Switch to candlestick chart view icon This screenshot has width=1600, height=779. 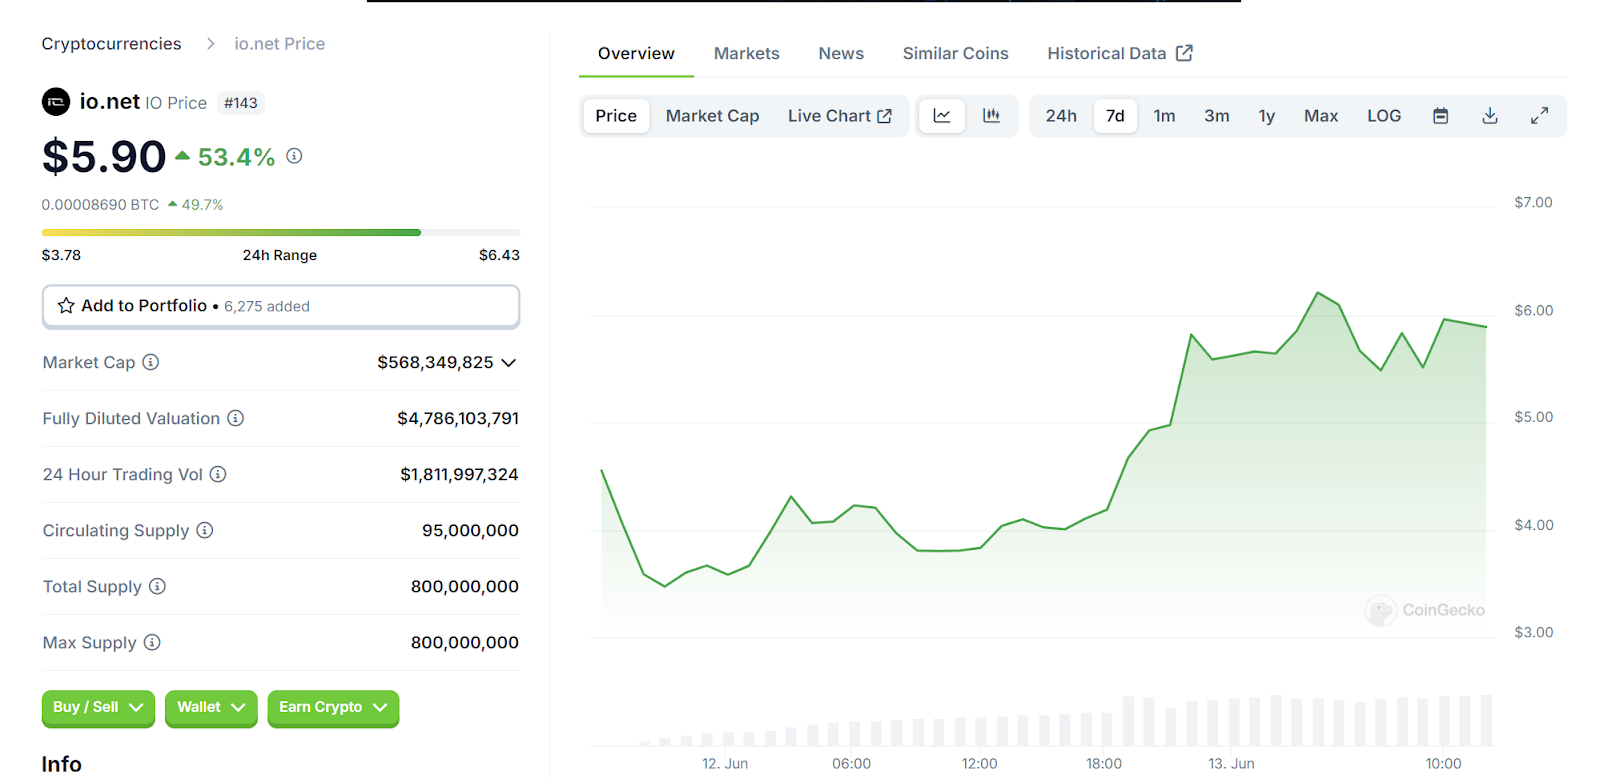click(x=991, y=116)
